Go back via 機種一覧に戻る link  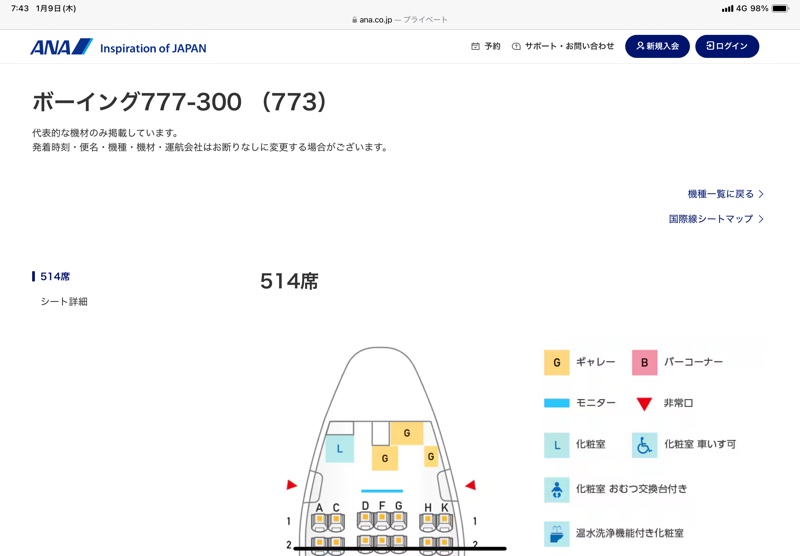coord(726,194)
